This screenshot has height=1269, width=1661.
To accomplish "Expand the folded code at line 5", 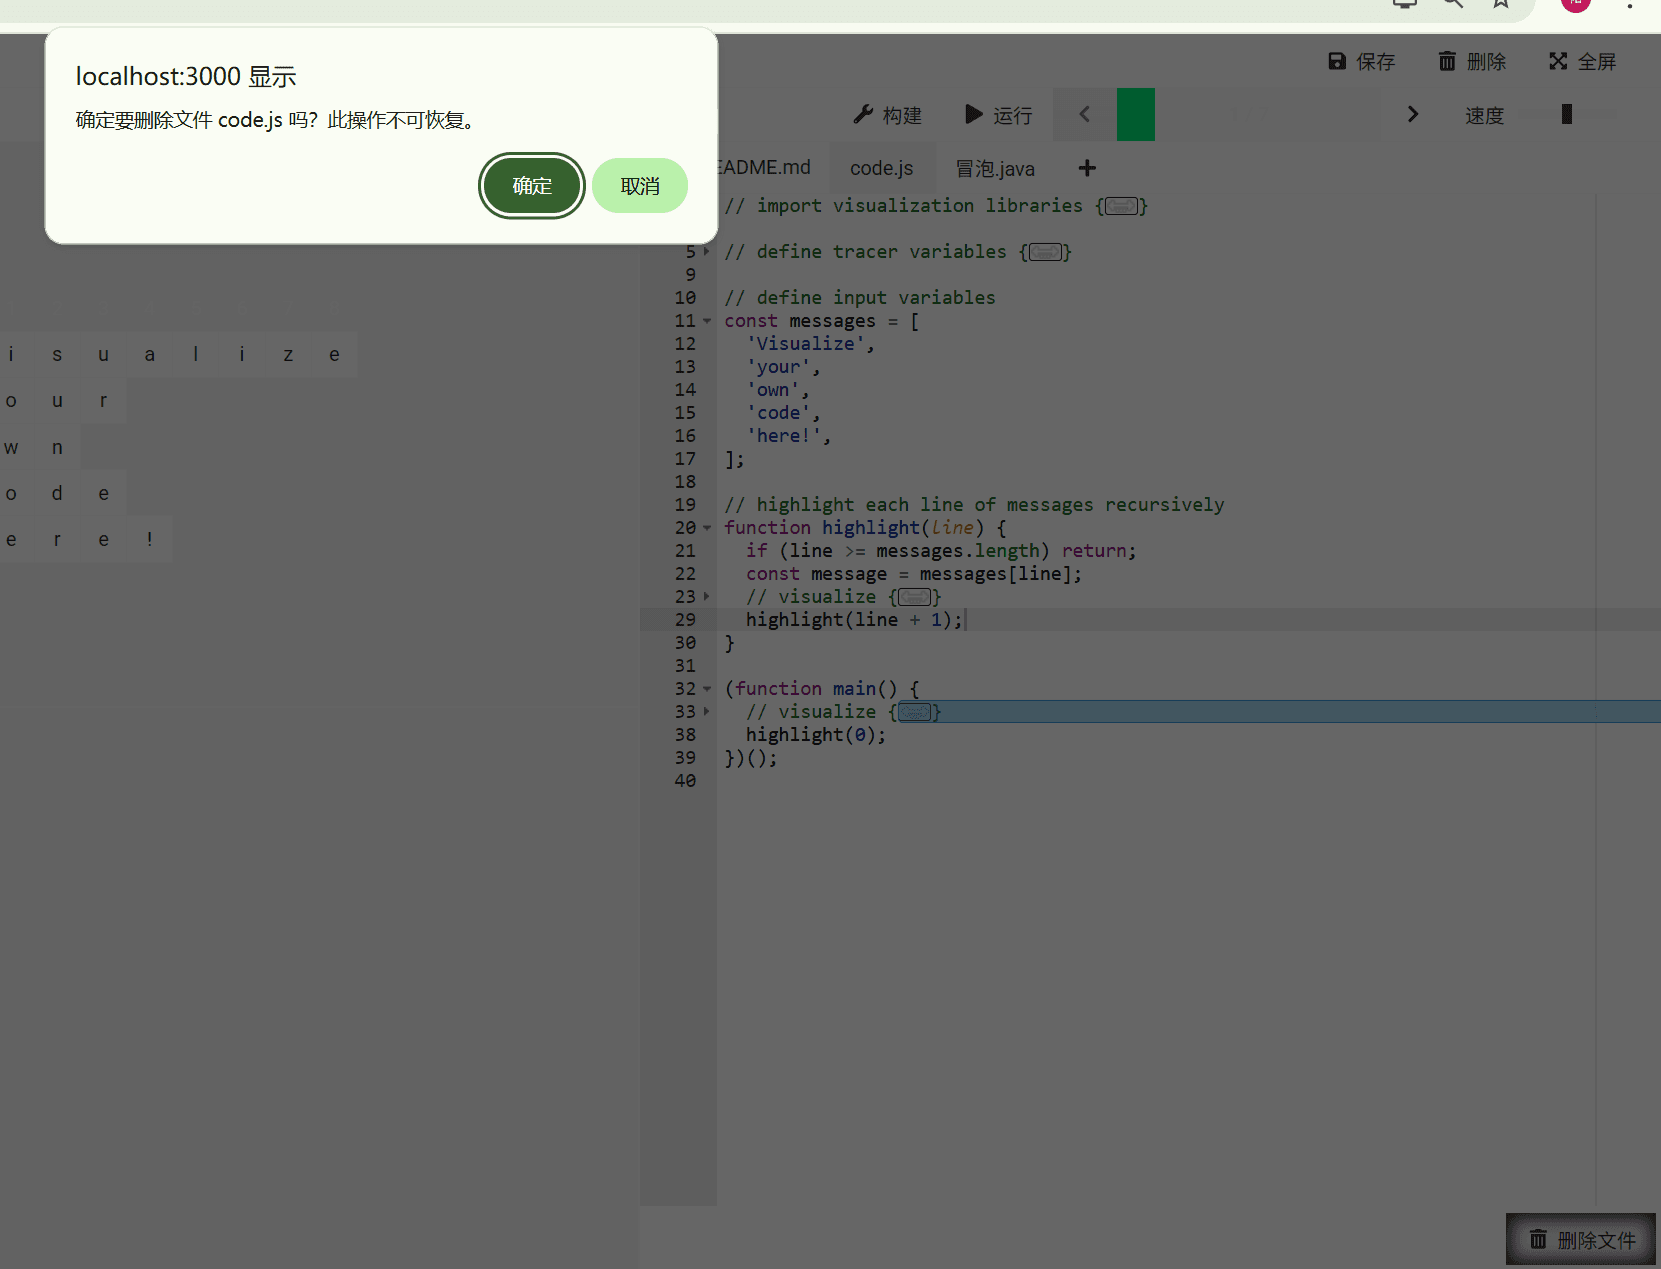I will [707, 252].
